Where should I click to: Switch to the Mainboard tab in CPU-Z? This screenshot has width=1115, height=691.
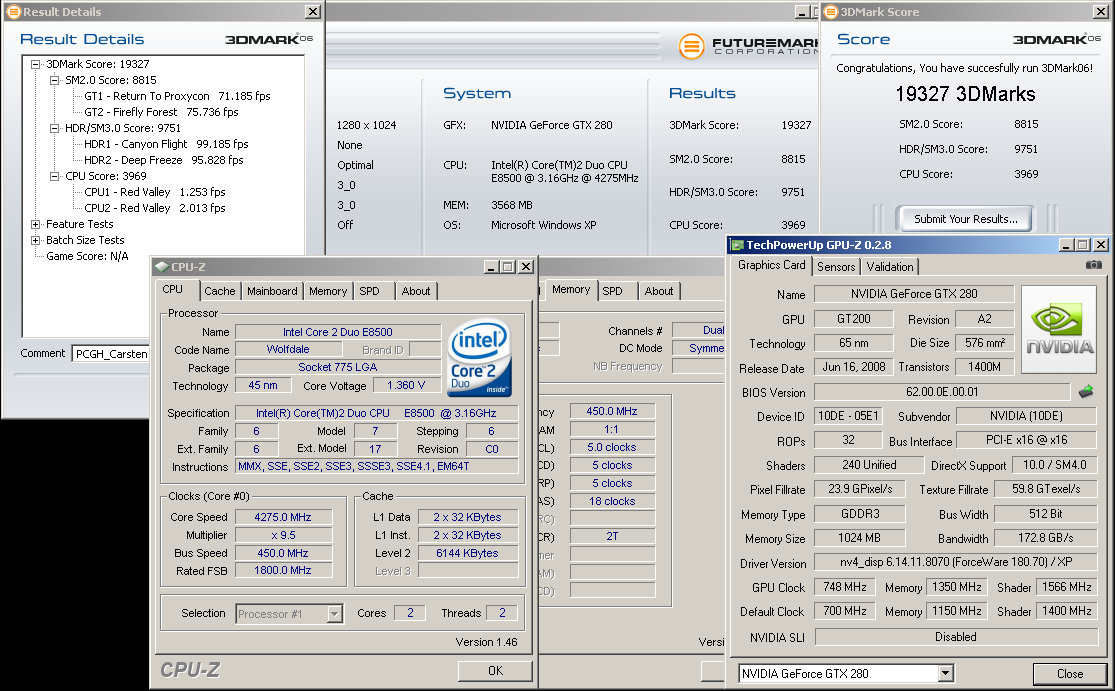[x=272, y=291]
